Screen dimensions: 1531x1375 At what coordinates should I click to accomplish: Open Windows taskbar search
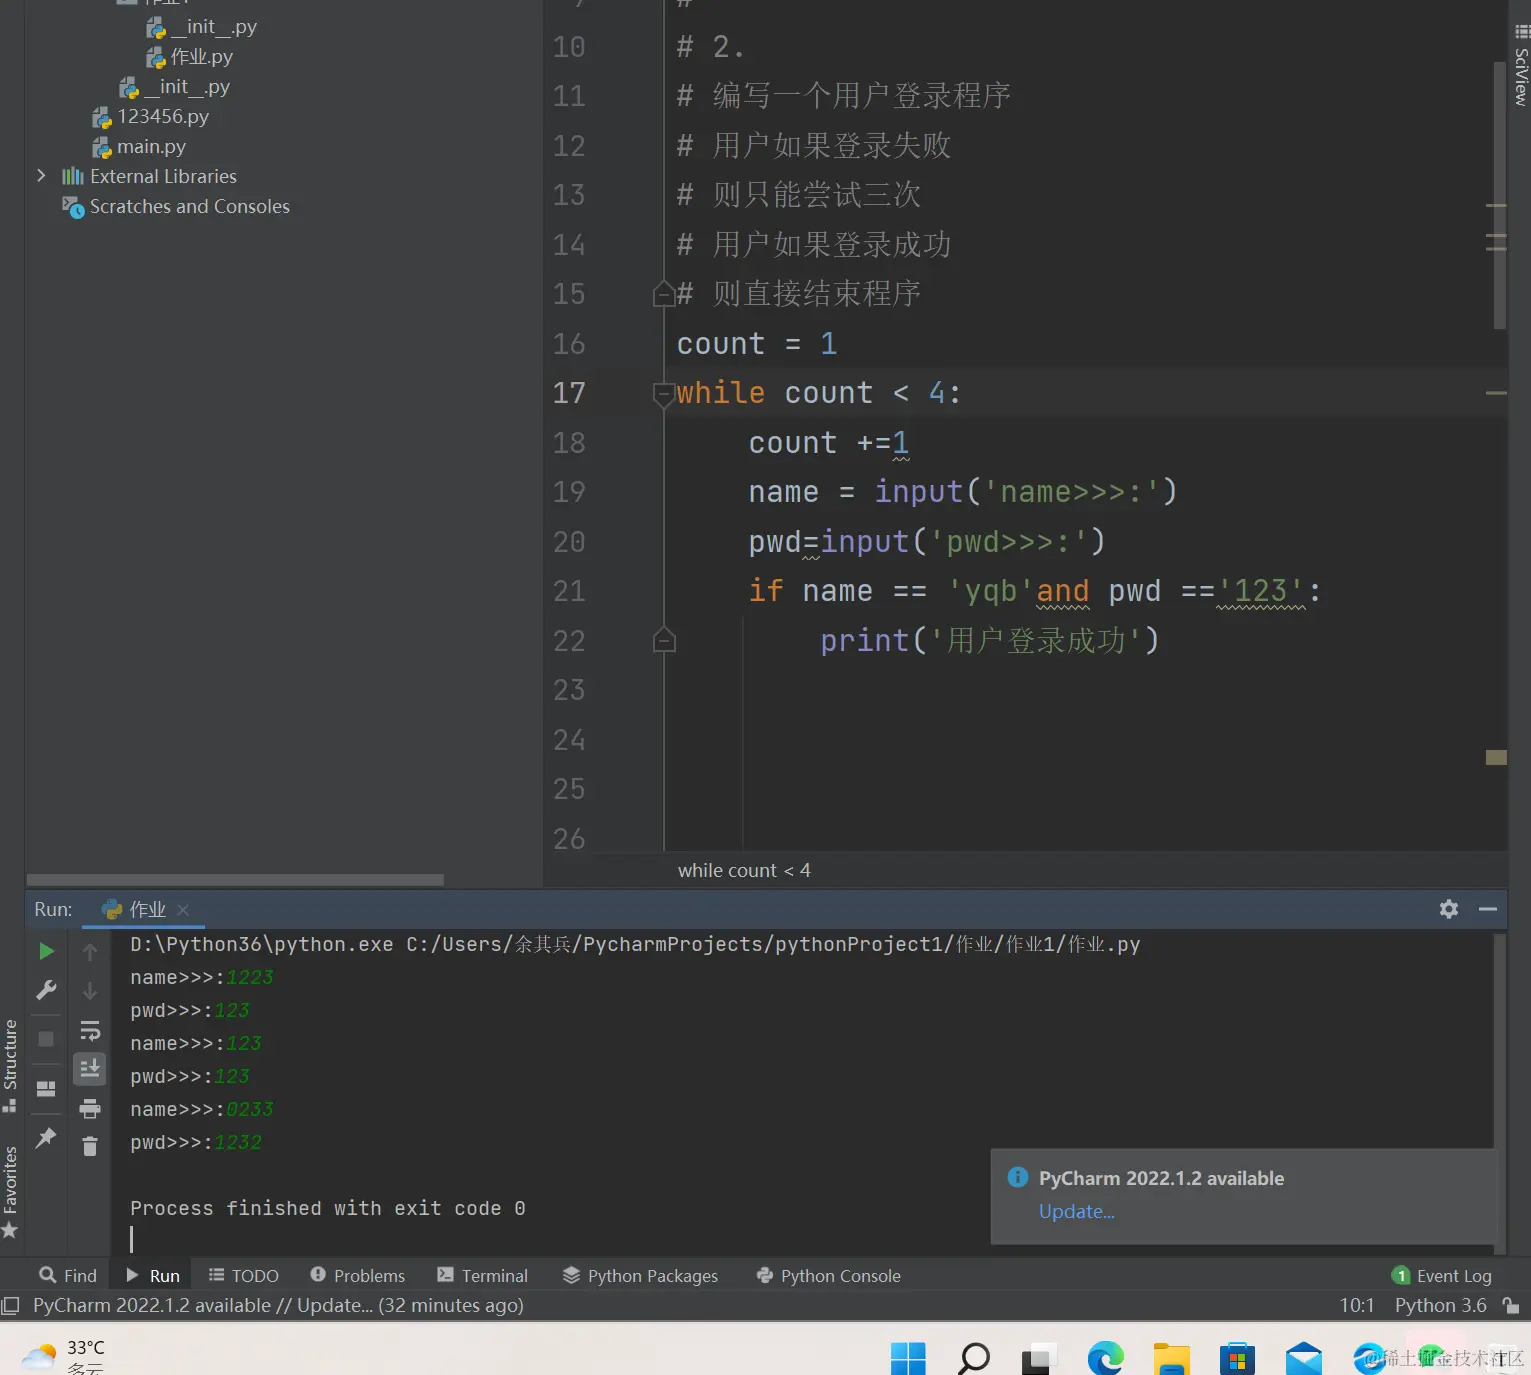[x=974, y=1358]
